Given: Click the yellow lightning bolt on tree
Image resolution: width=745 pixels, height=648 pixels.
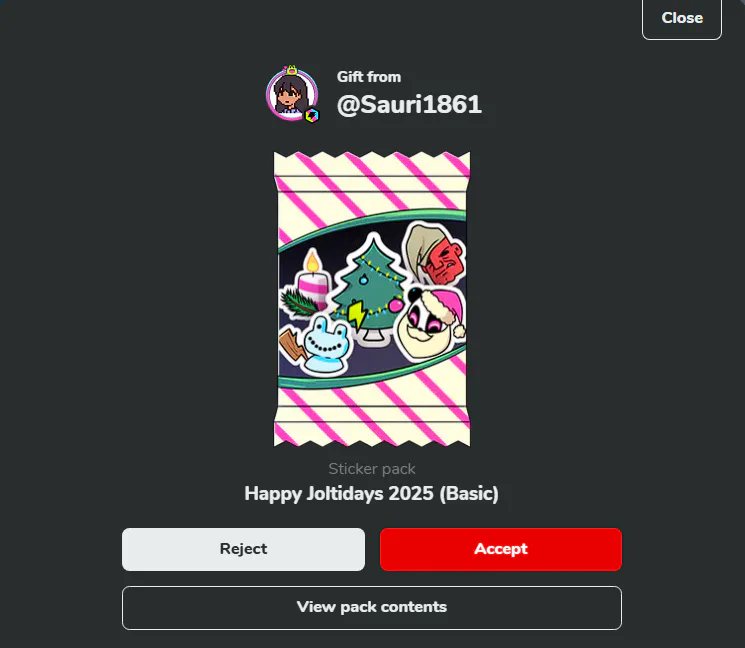Looking at the screenshot, I should [356, 314].
